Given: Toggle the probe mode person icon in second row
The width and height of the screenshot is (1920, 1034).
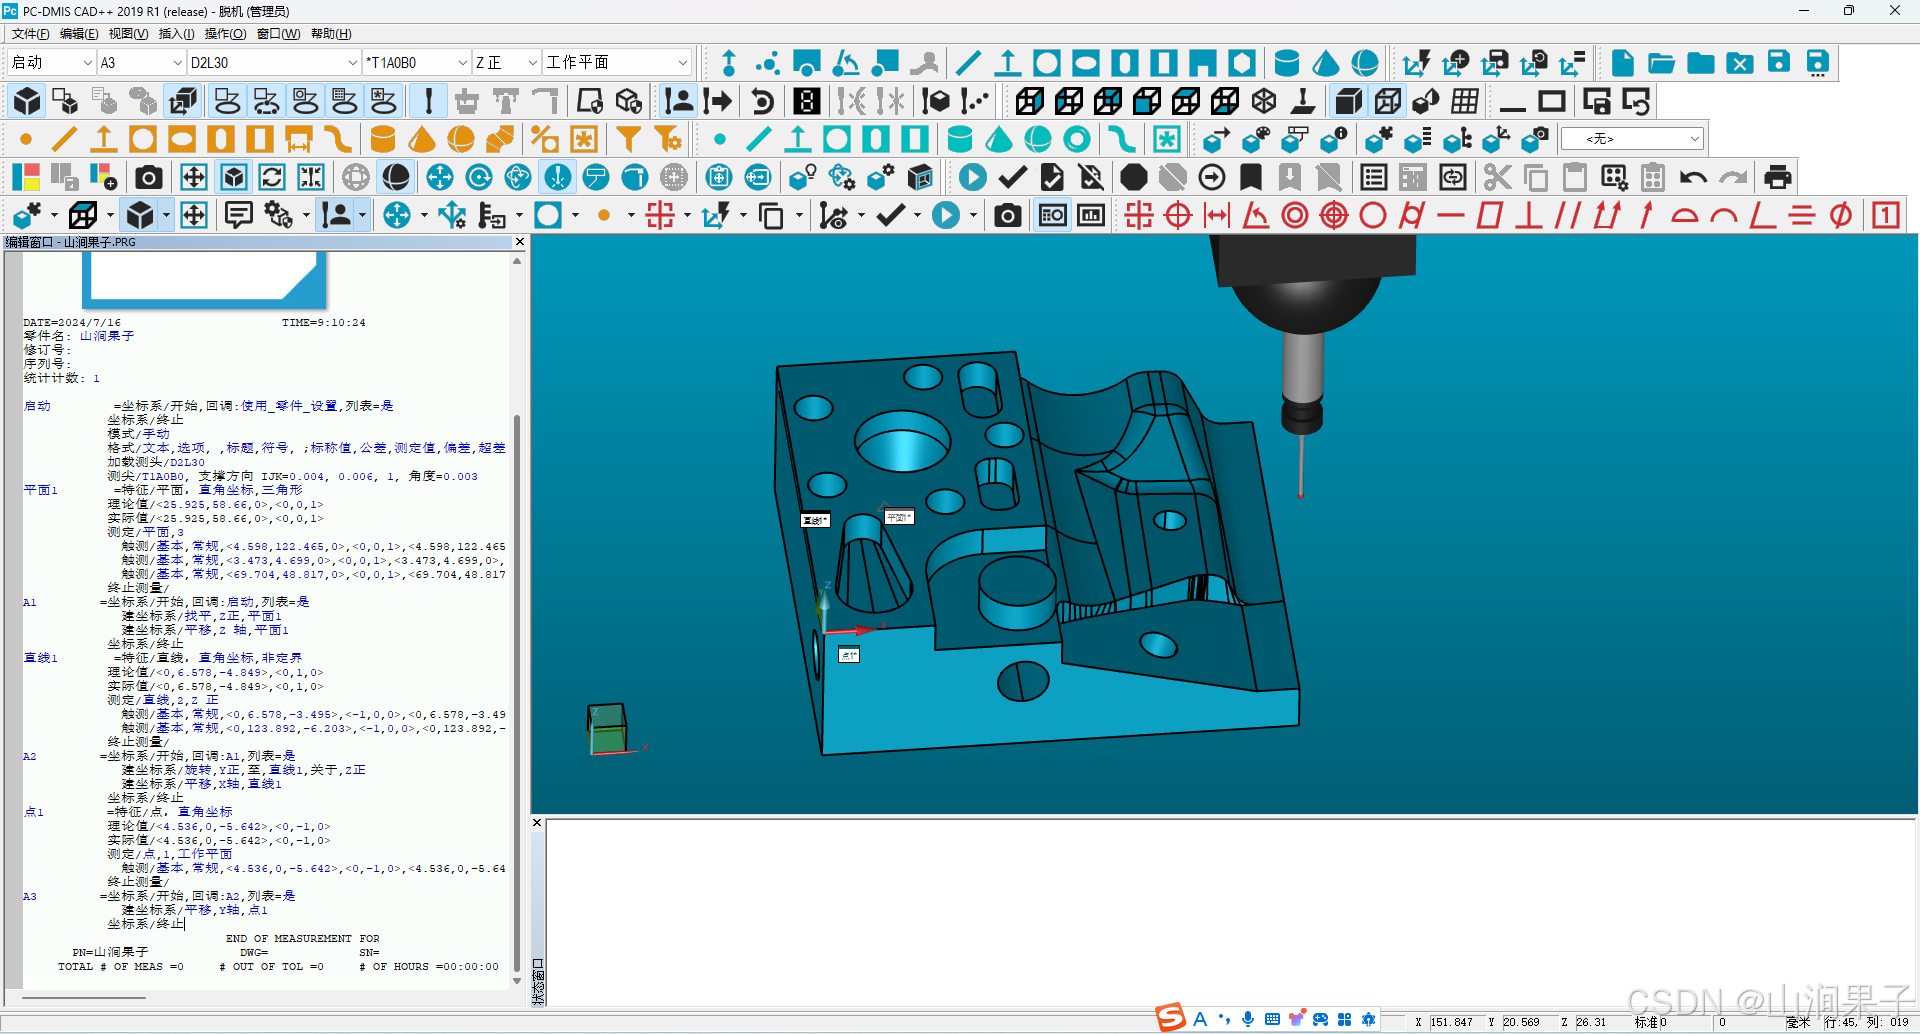Looking at the screenshot, I should click(x=679, y=101).
